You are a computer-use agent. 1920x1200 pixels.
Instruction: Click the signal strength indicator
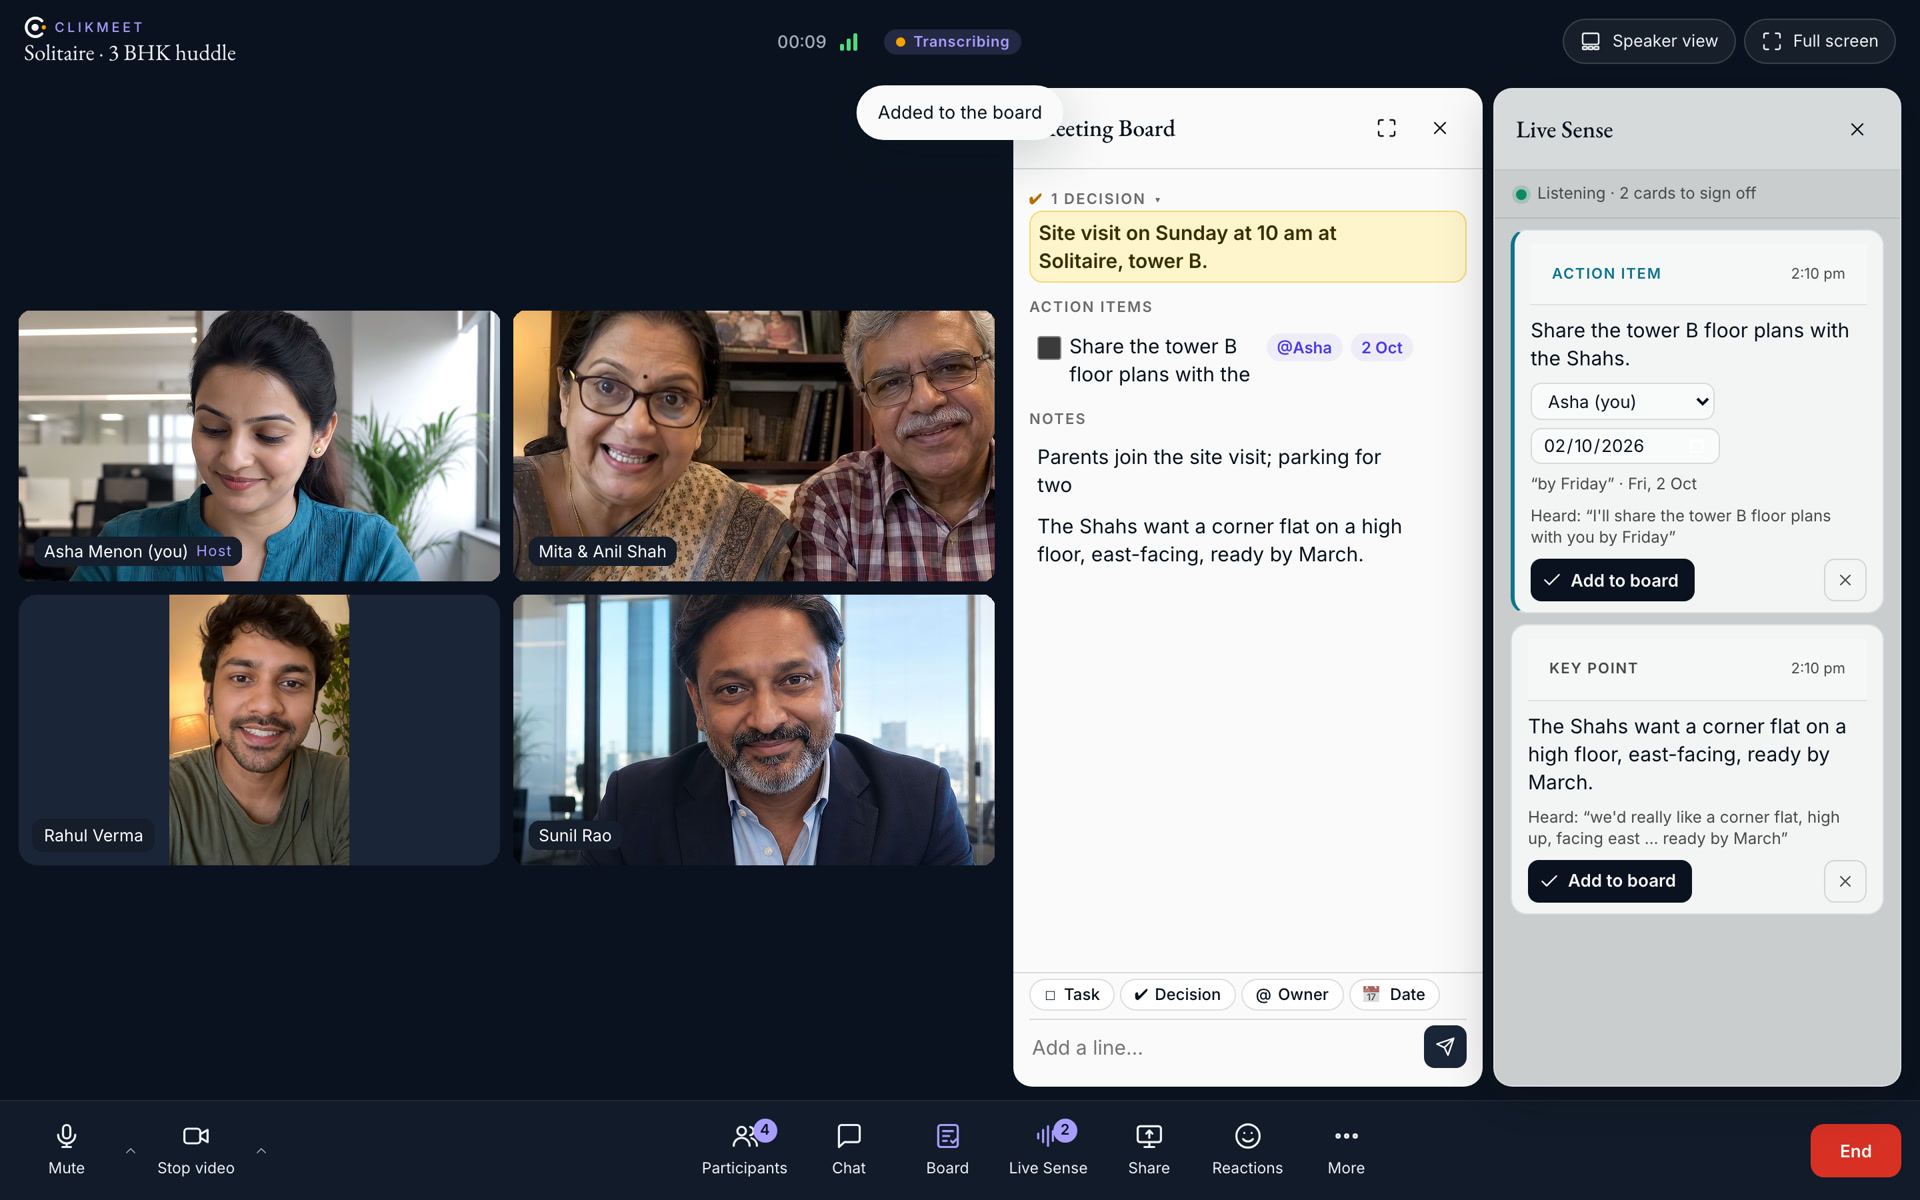849,42
